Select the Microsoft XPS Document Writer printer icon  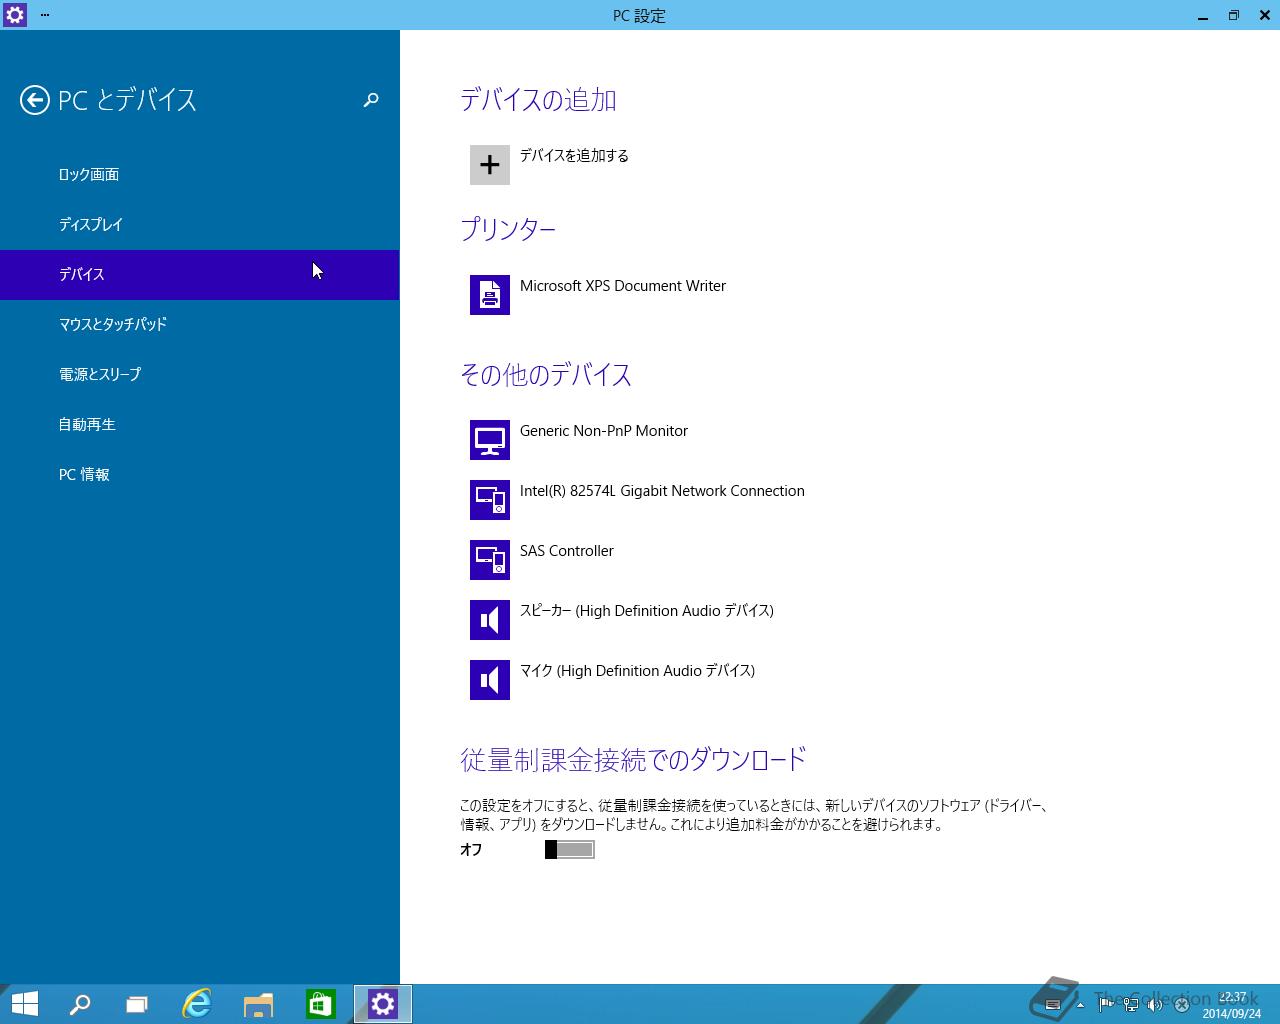pos(490,295)
